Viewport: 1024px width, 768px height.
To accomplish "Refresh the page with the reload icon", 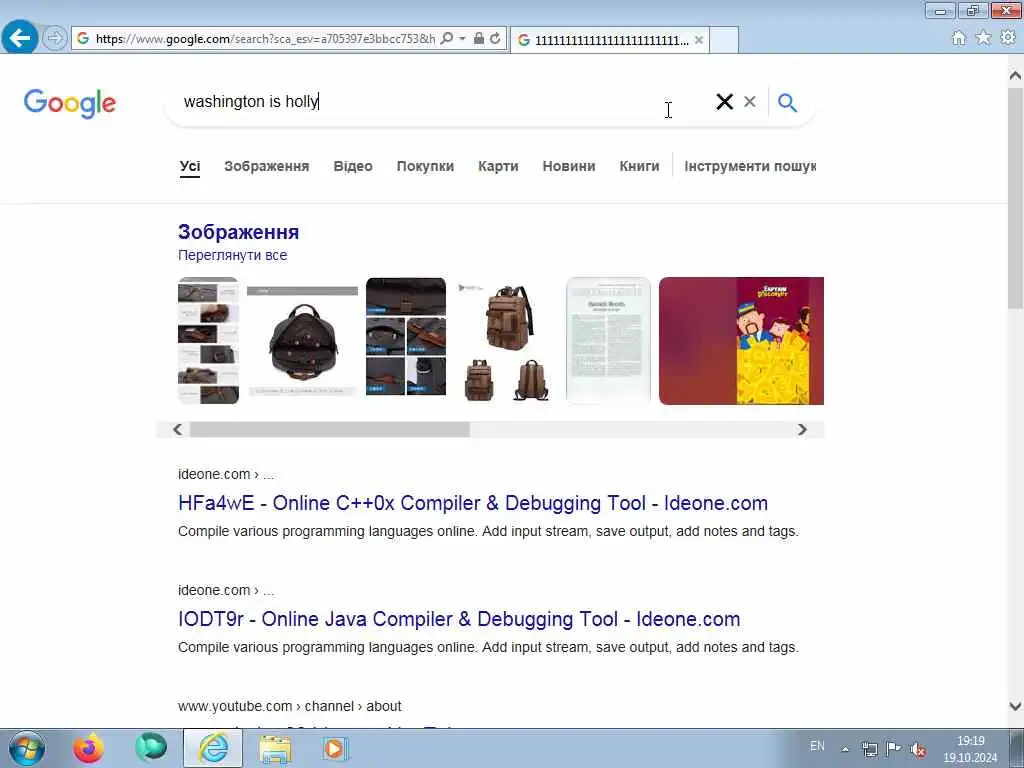I will pos(495,39).
